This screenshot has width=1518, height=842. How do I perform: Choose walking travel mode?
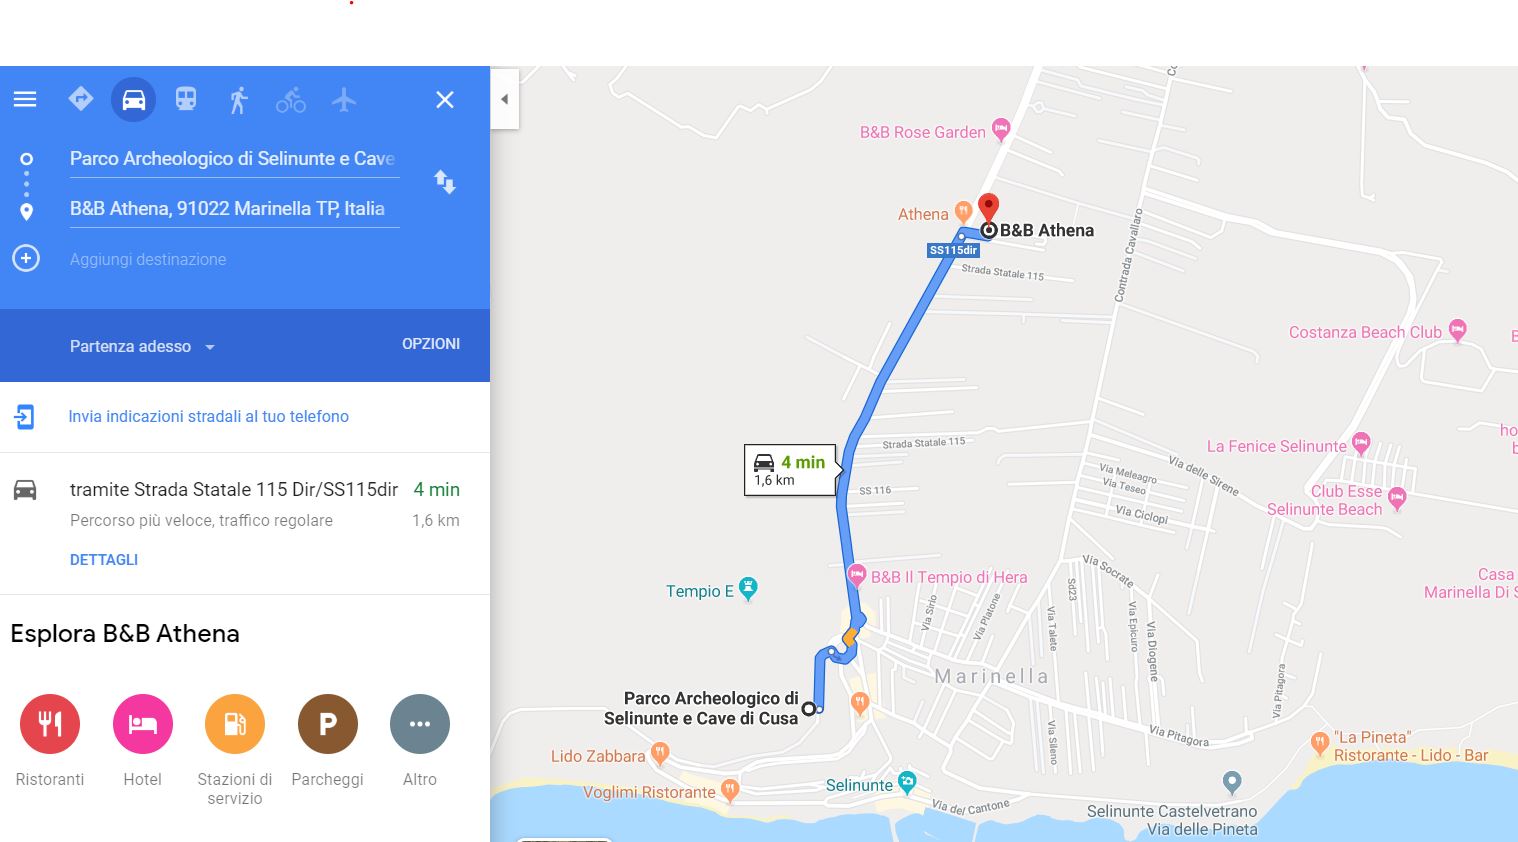tap(238, 100)
